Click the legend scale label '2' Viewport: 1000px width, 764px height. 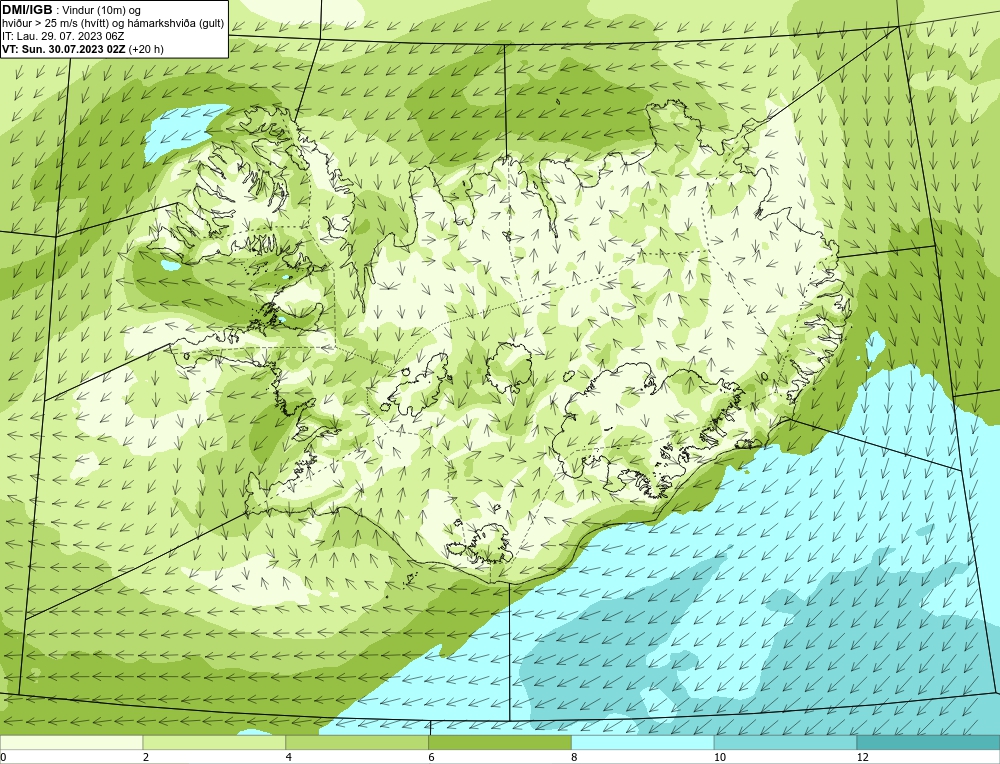tap(146, 758)
